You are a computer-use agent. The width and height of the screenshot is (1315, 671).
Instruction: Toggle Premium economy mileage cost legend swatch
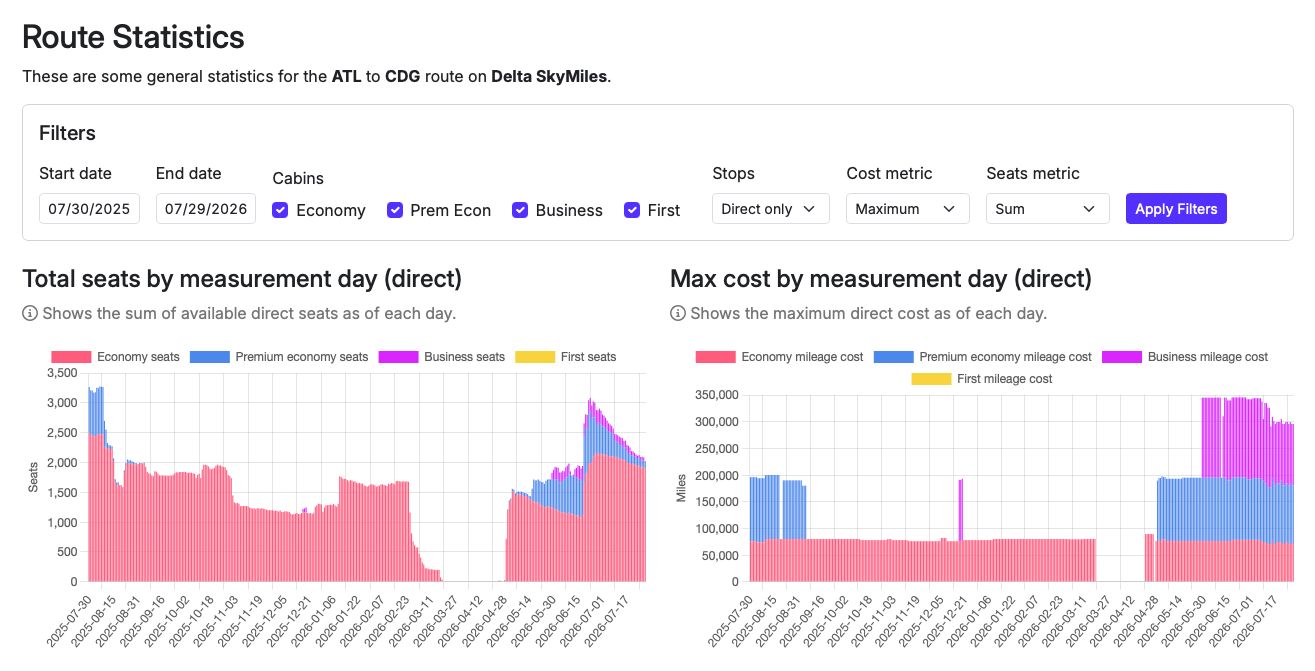(894, 357)
